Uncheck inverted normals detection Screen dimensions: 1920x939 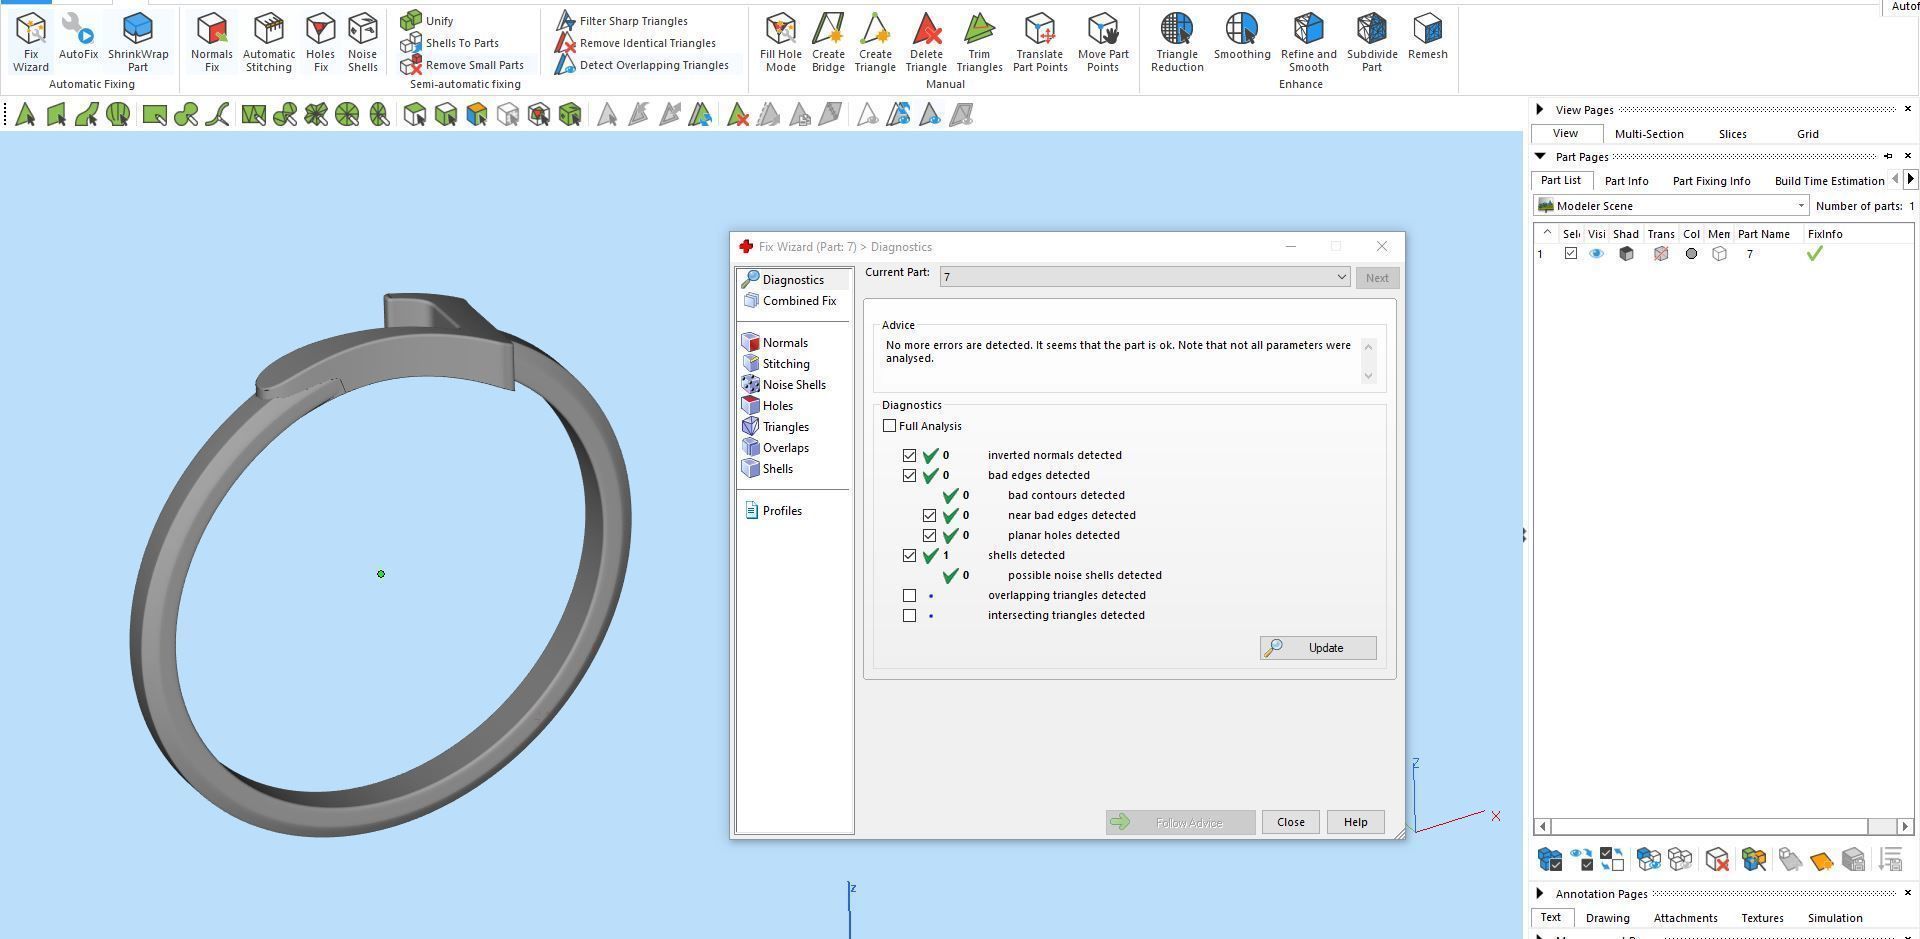pyautogui.click(x=909, y=455)
